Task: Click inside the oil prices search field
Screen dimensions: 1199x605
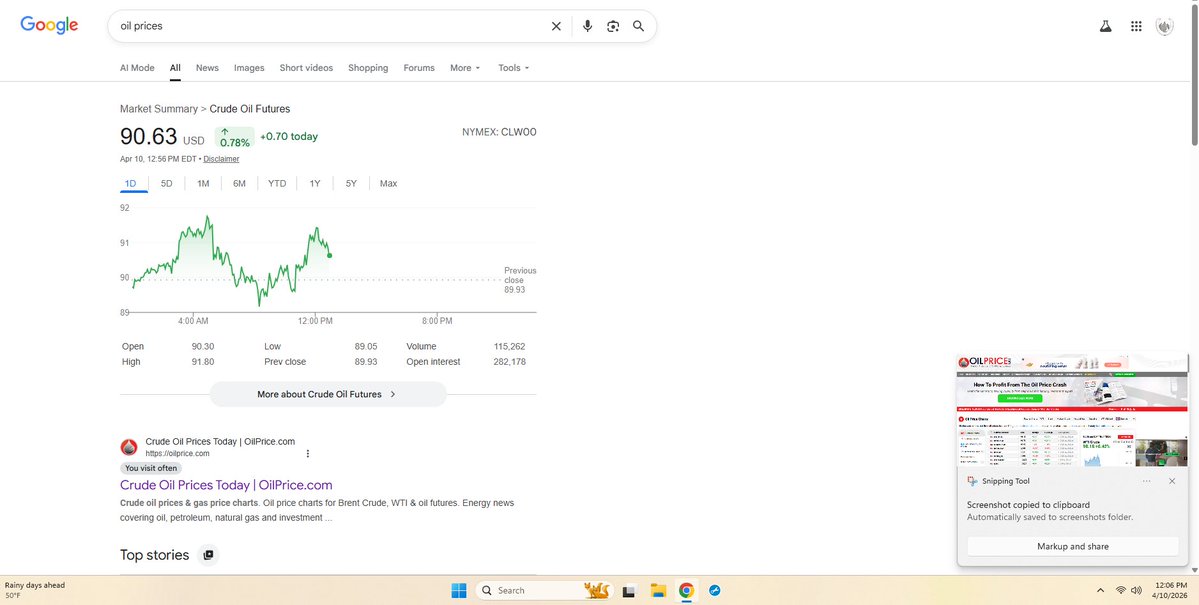Action: tap(329, 26)
